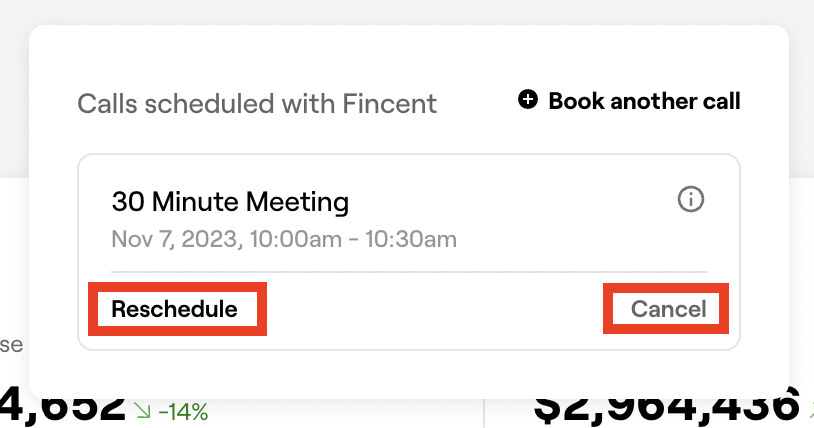Click the -14% change indicator
This screenshot has width=814, height=428.
[183, 412]
